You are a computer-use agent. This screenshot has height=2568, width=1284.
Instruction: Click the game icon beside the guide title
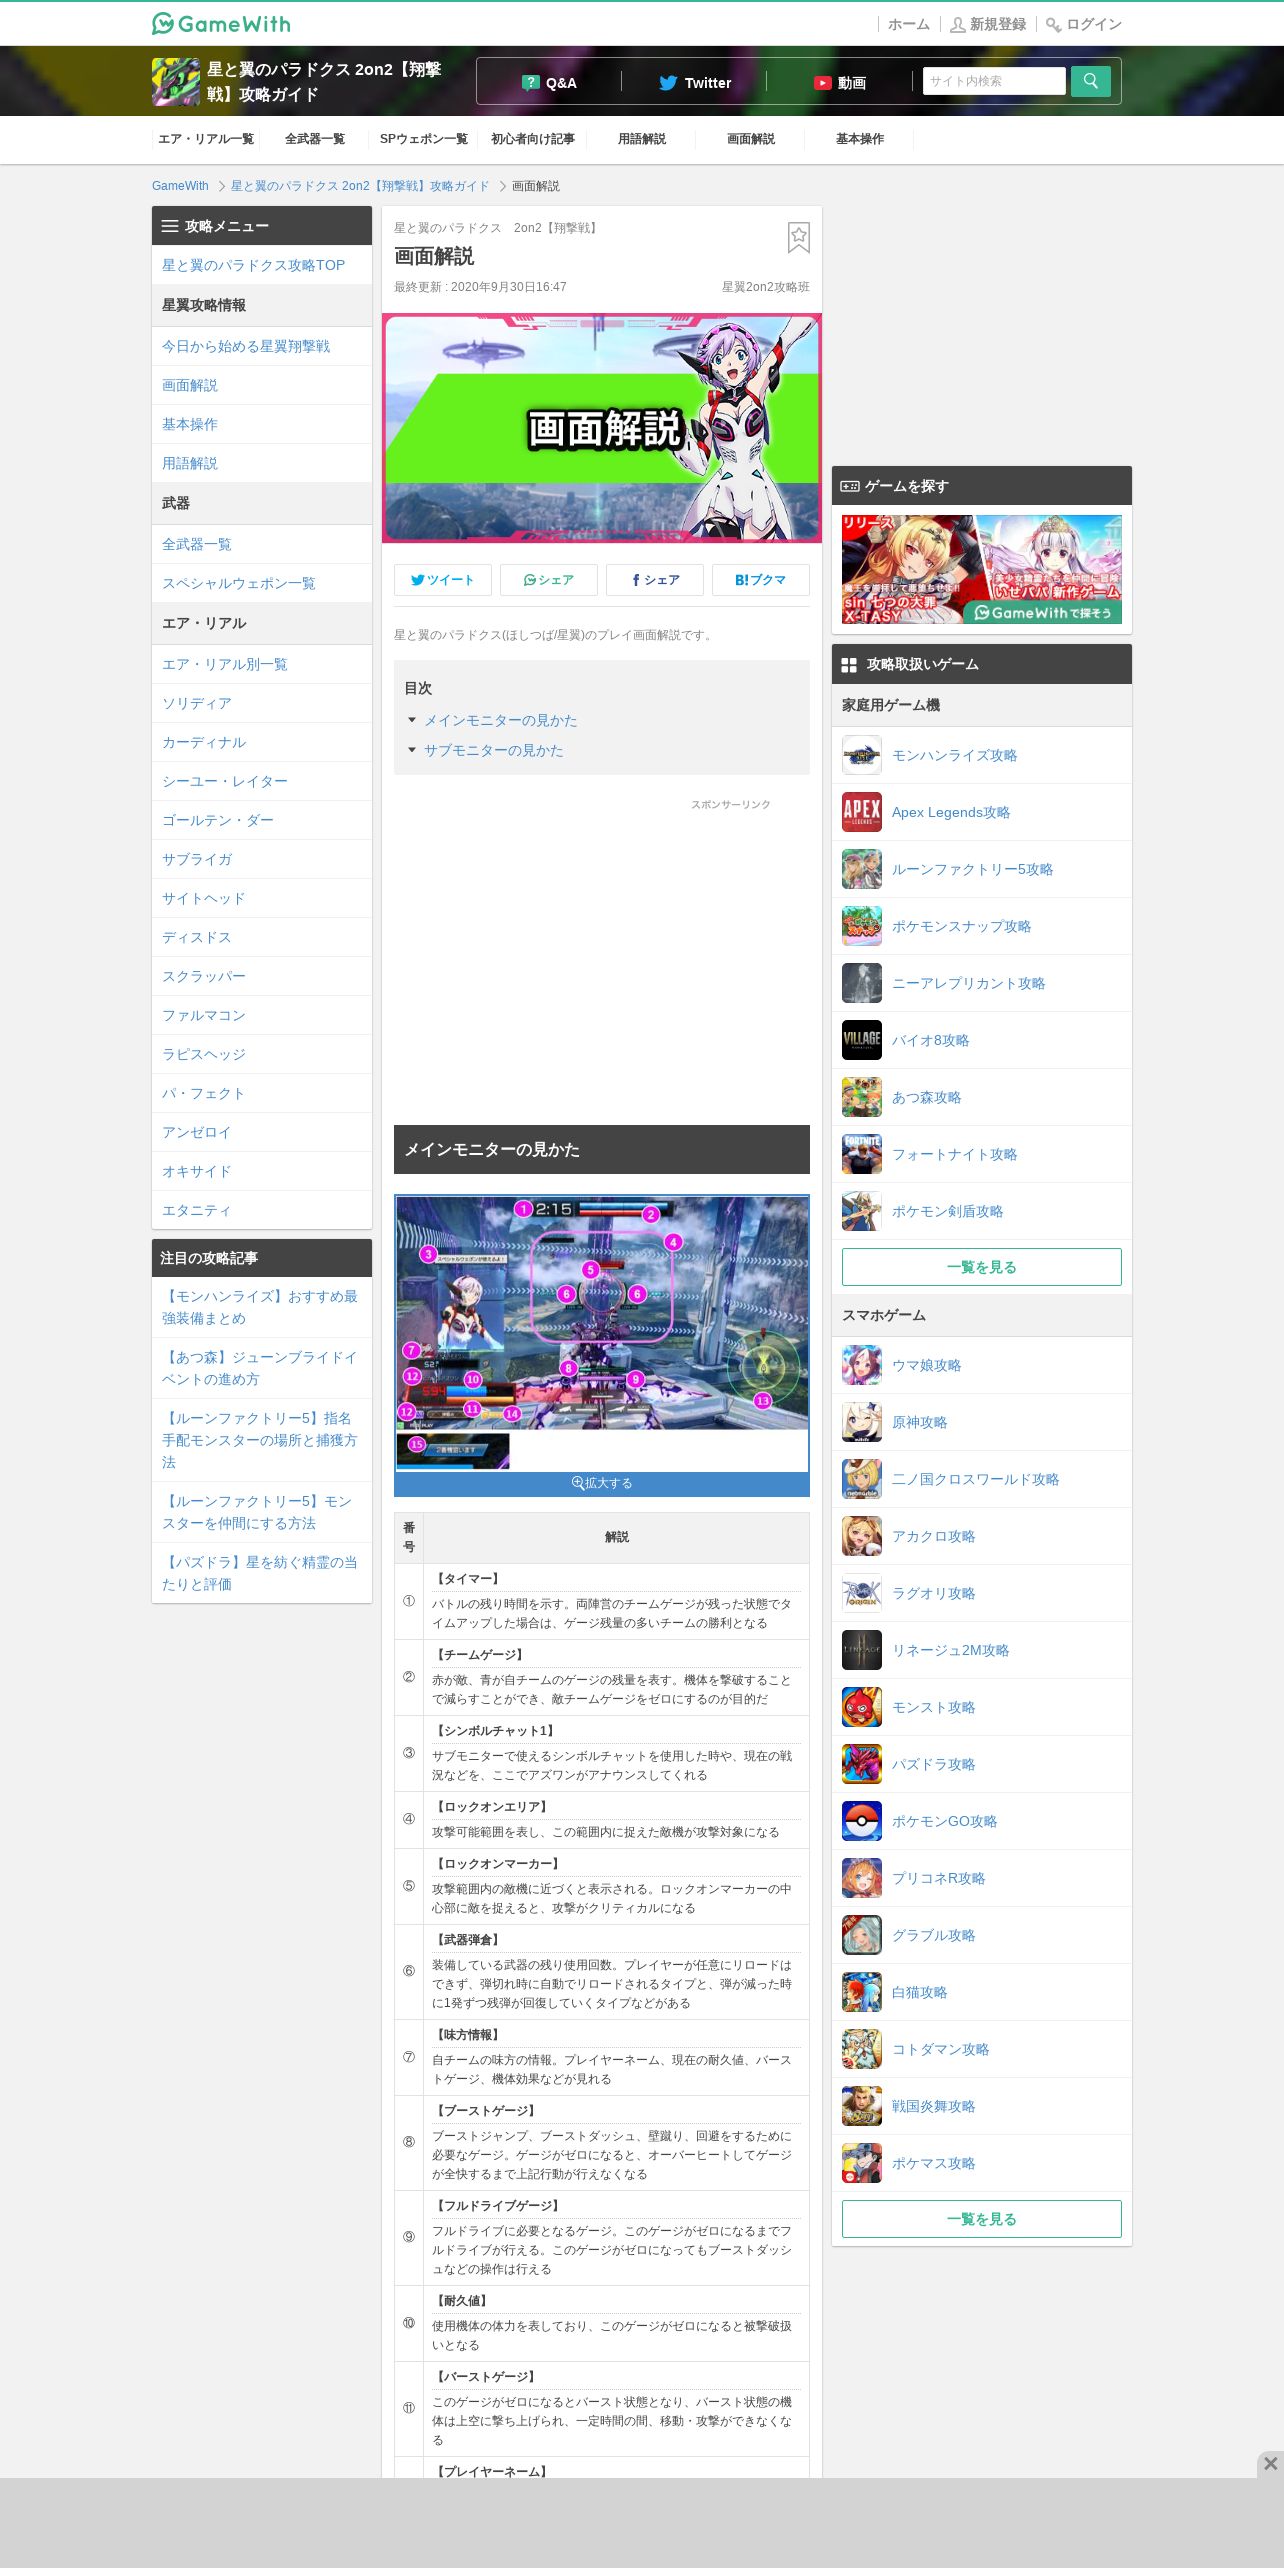[176, 82]
